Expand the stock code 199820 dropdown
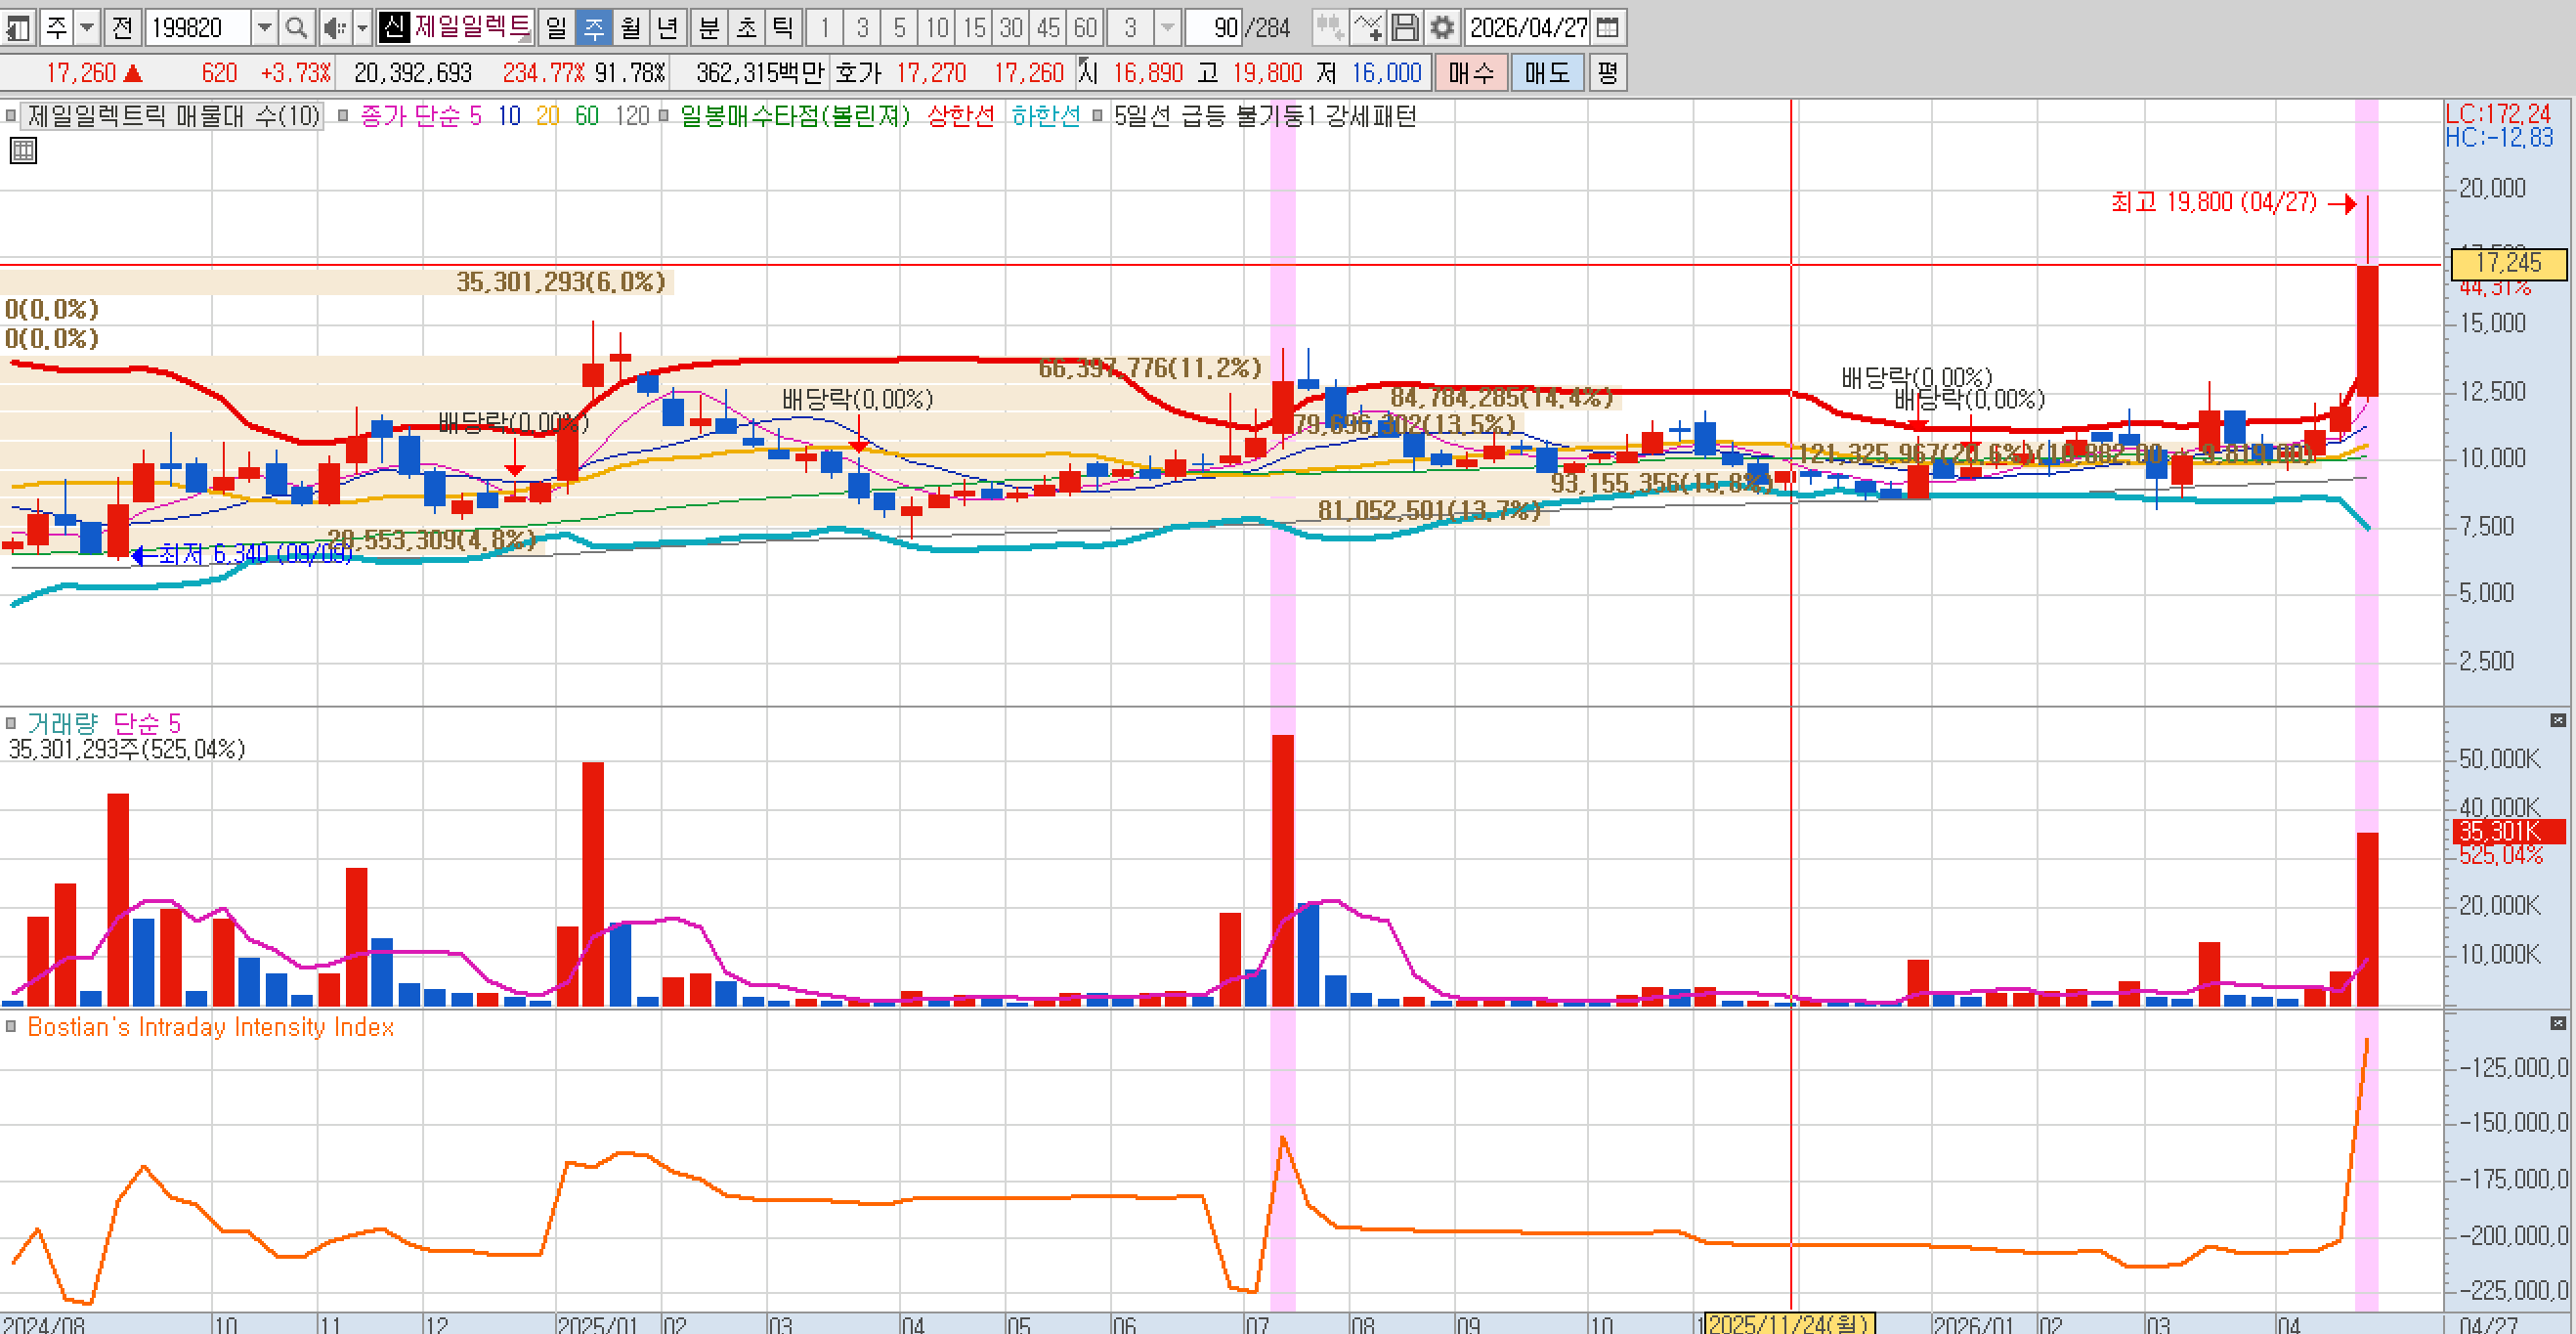Image resolution: width=2576 pixels, height=1334 pixels. [264, 28]
